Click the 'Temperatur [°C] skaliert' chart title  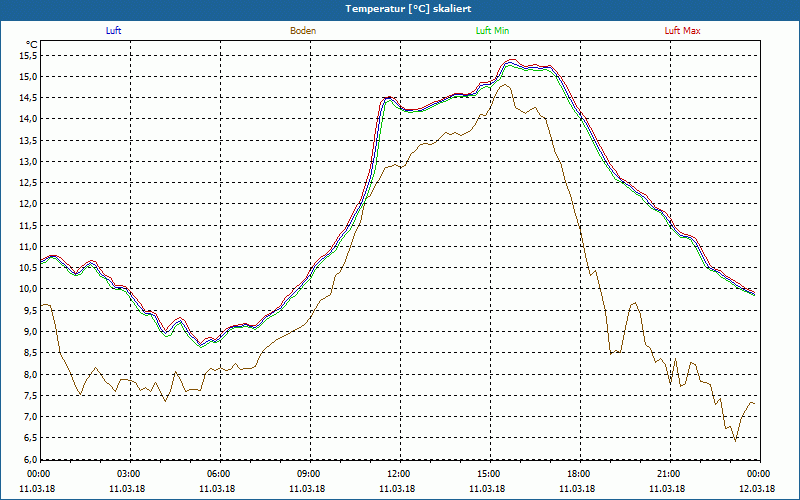click(x=408, y=9)
